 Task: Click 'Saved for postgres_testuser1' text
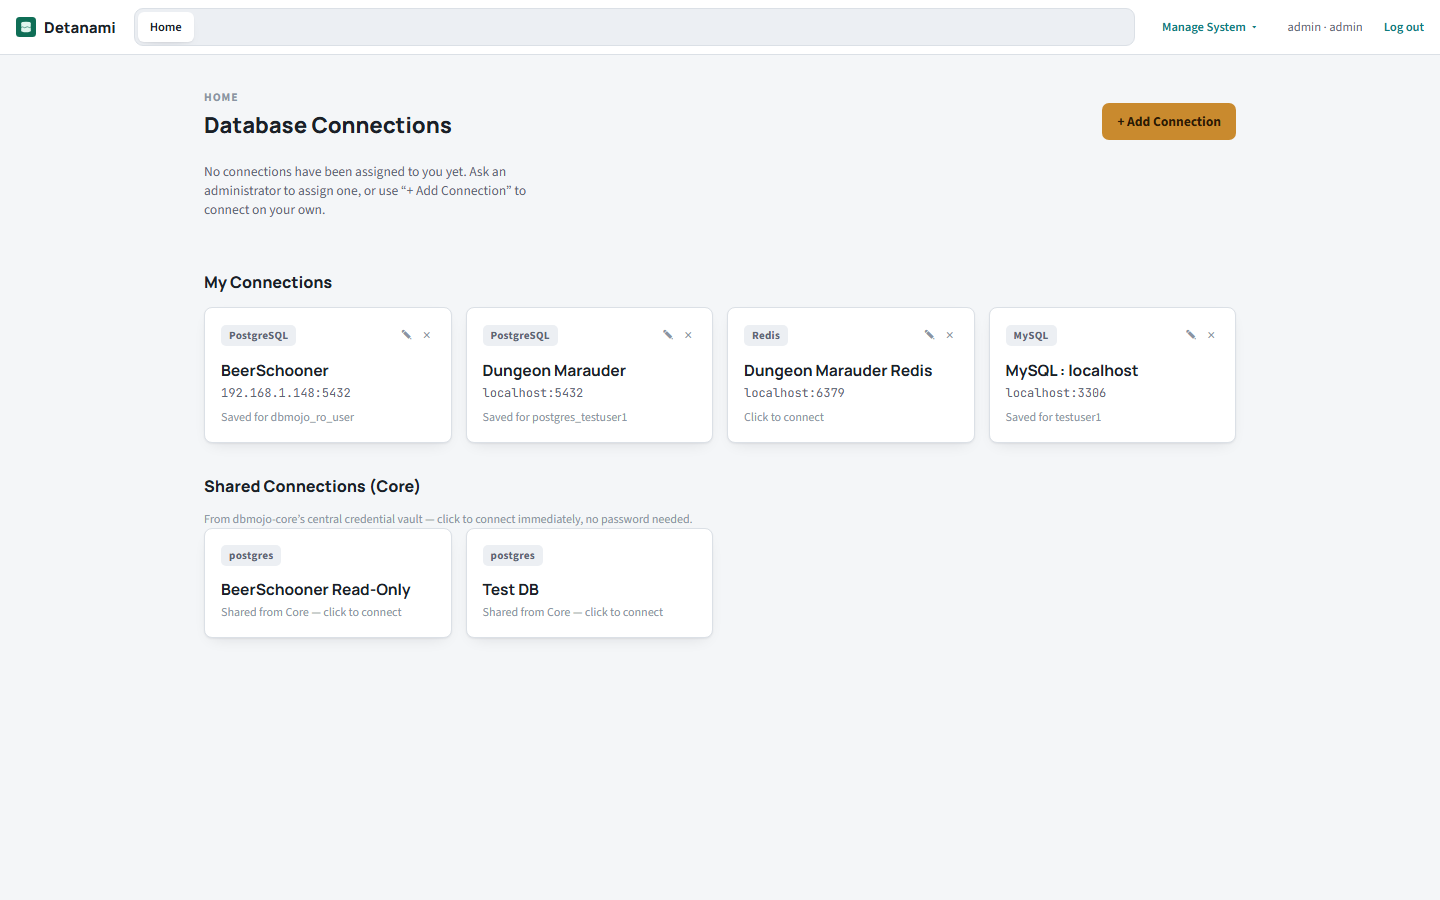pos(555,417)
